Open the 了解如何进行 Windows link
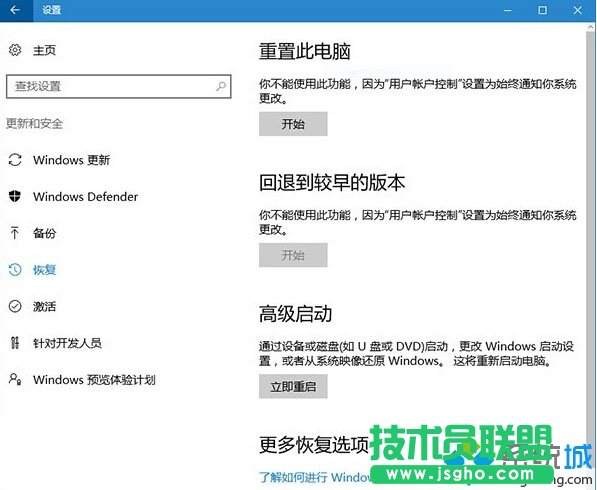Screen dimensions: 597x490 315,477
